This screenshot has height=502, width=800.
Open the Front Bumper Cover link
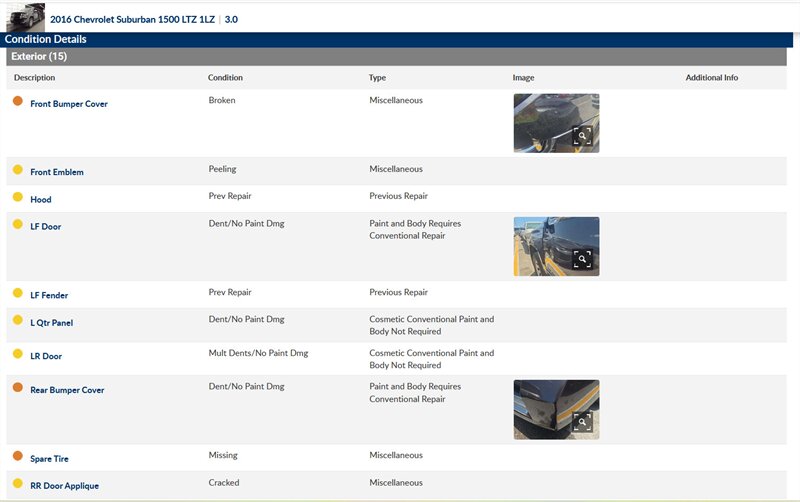pyautogui.click(x=69, y=104)
